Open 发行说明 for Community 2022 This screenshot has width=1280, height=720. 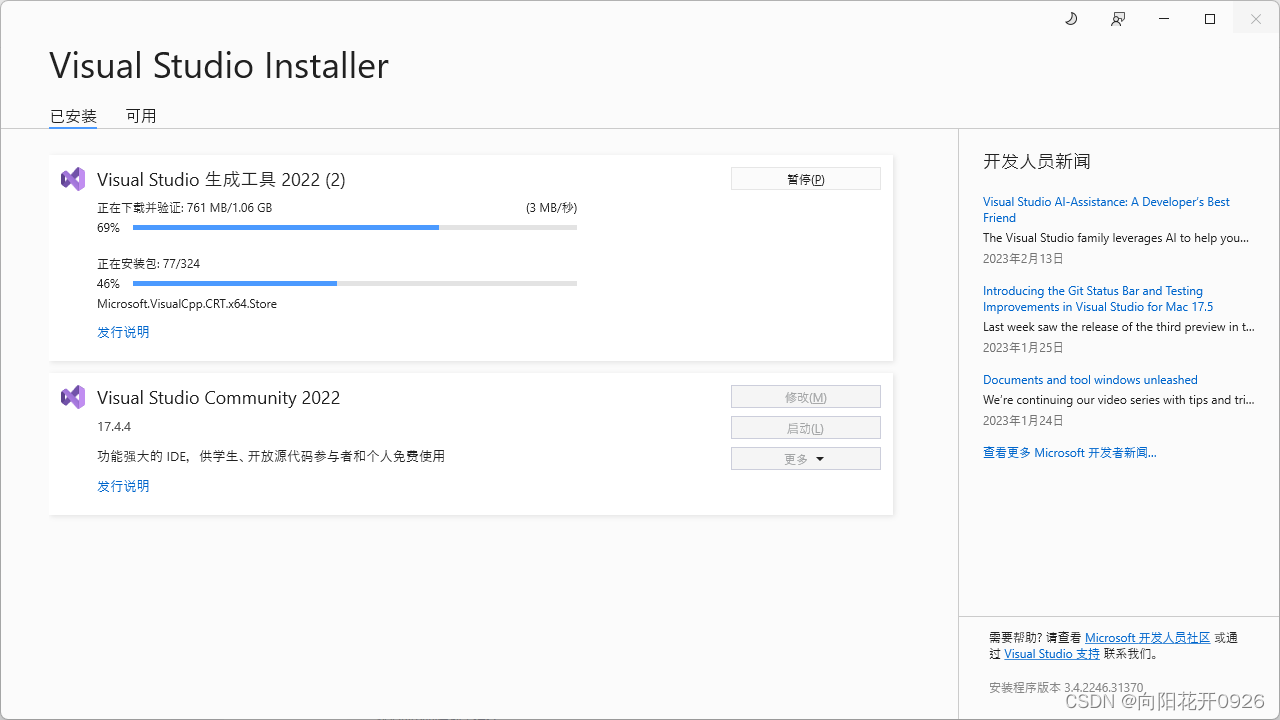(122, 485)
